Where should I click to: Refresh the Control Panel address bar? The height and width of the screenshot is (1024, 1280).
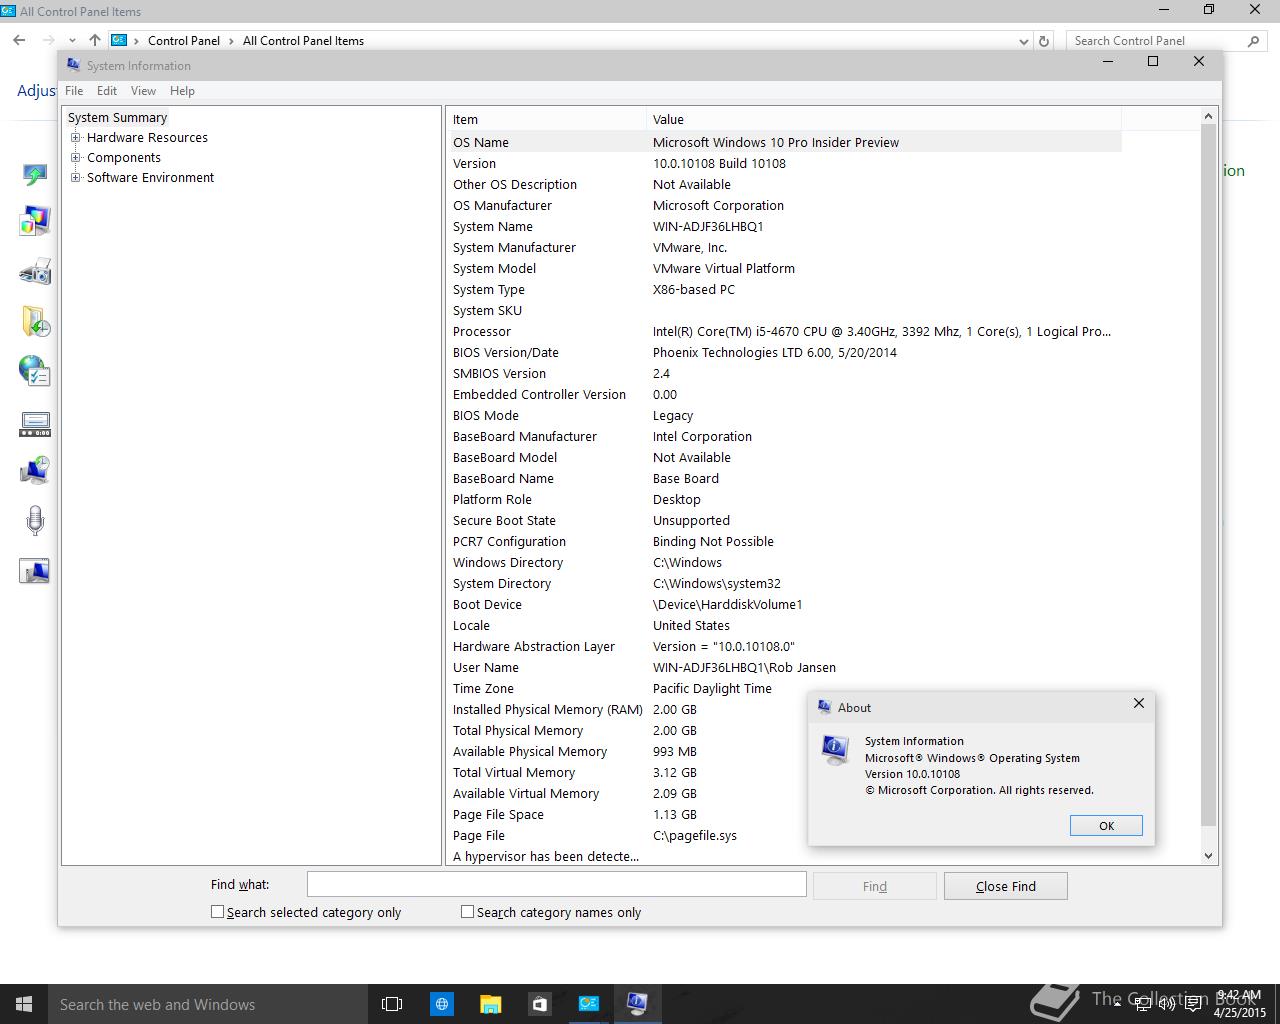pyautogui.click(x=1044, y=41)
